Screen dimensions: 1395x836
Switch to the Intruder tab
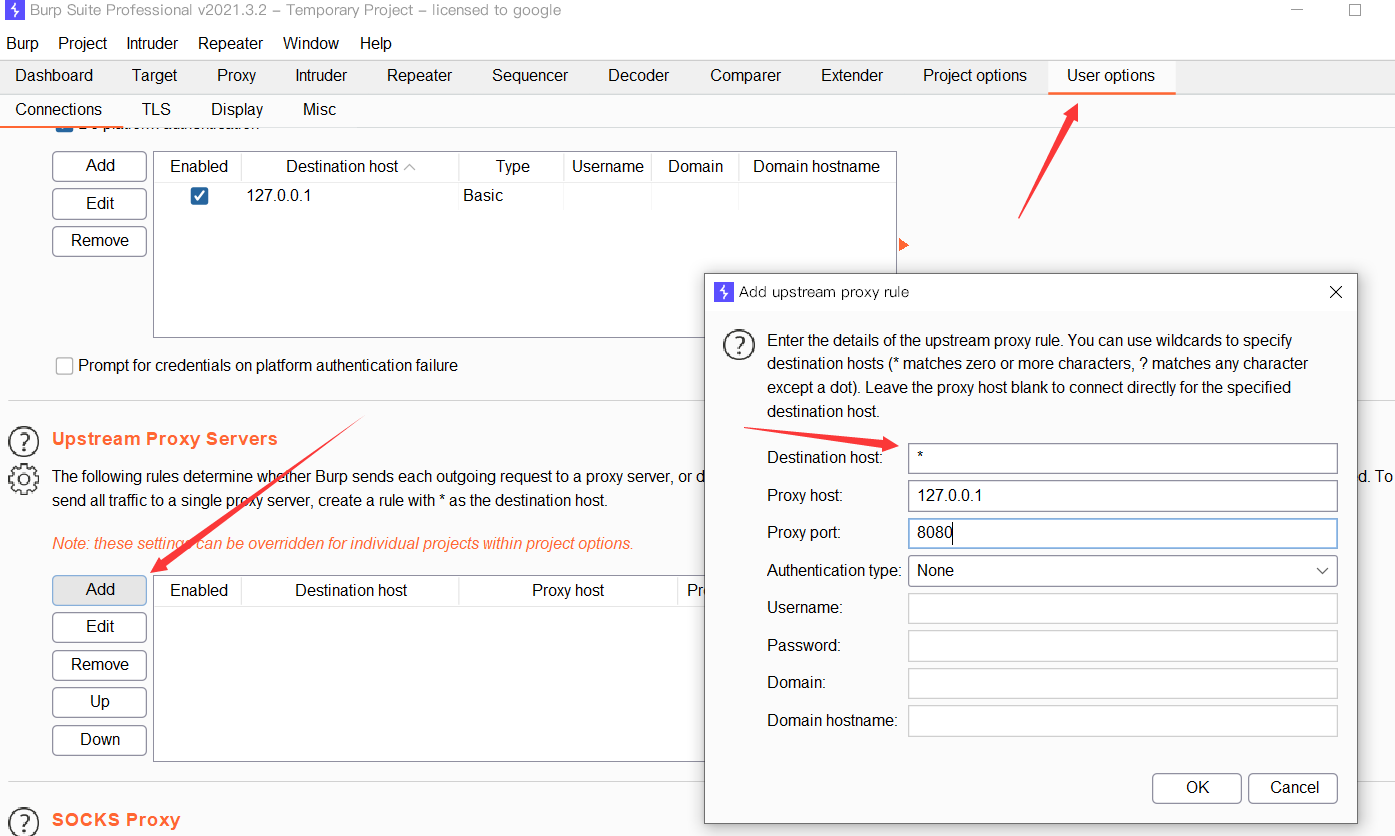tap(321, 76)
